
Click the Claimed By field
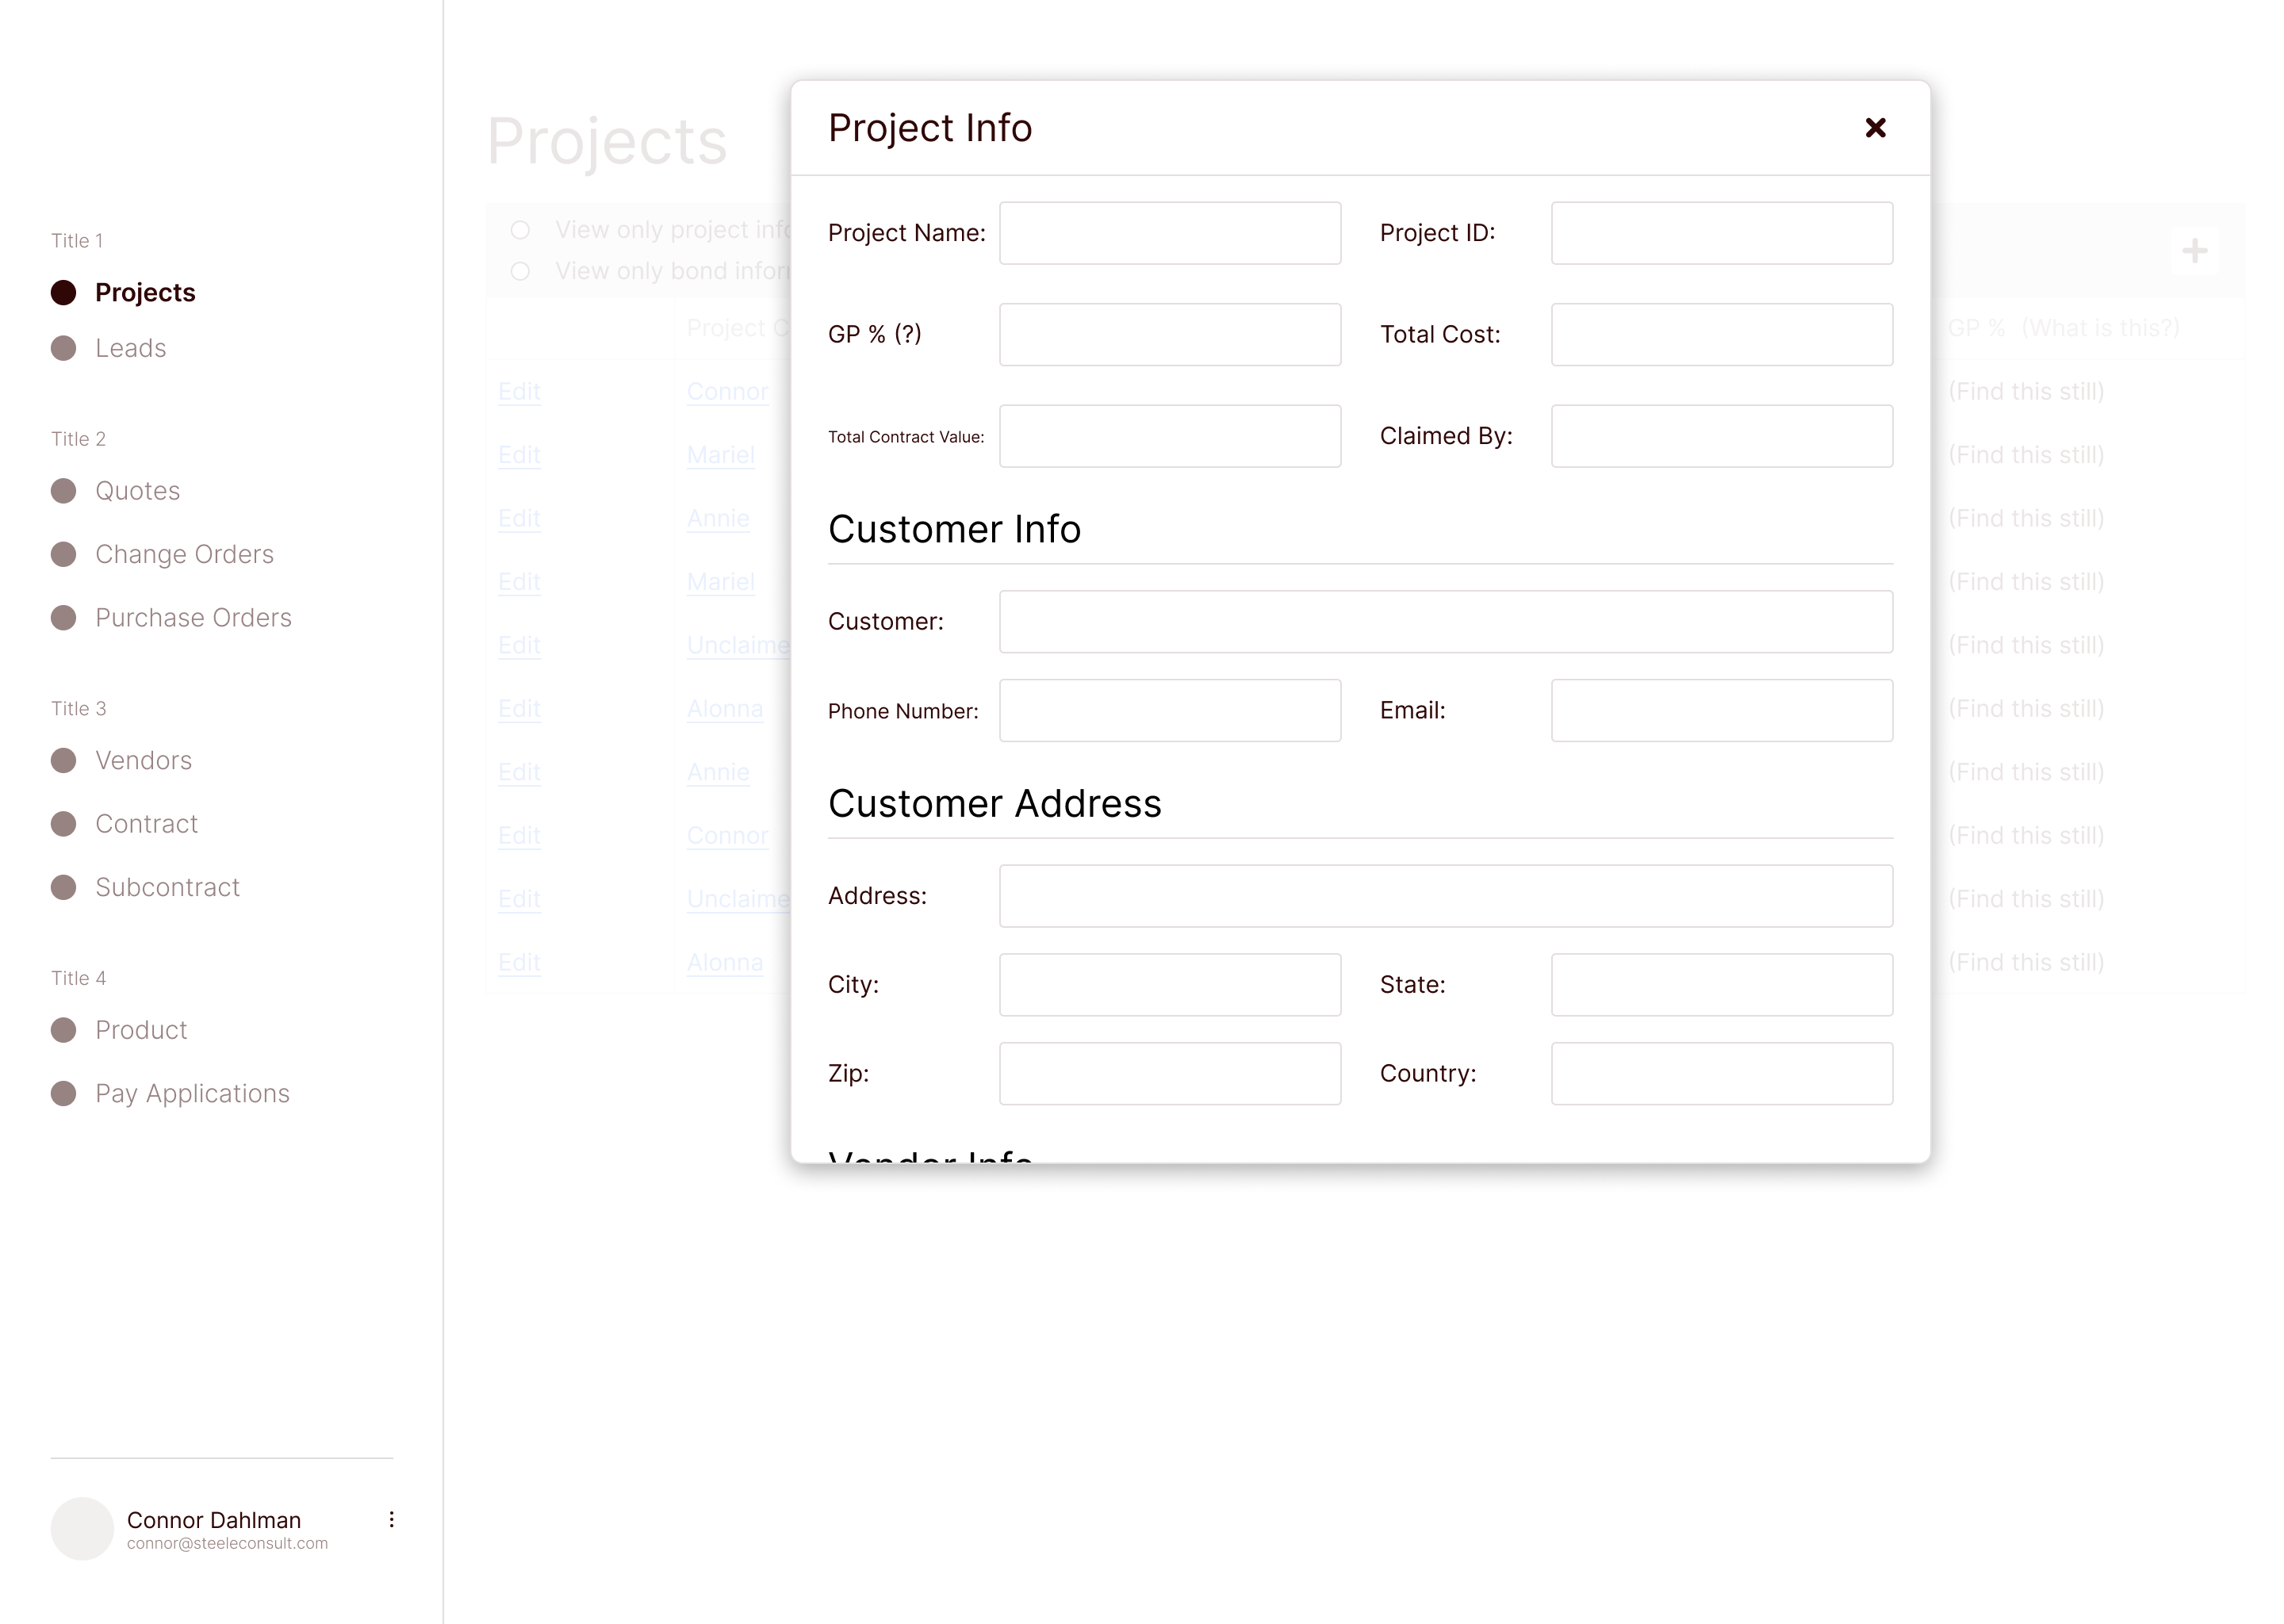pos(1721,436)
